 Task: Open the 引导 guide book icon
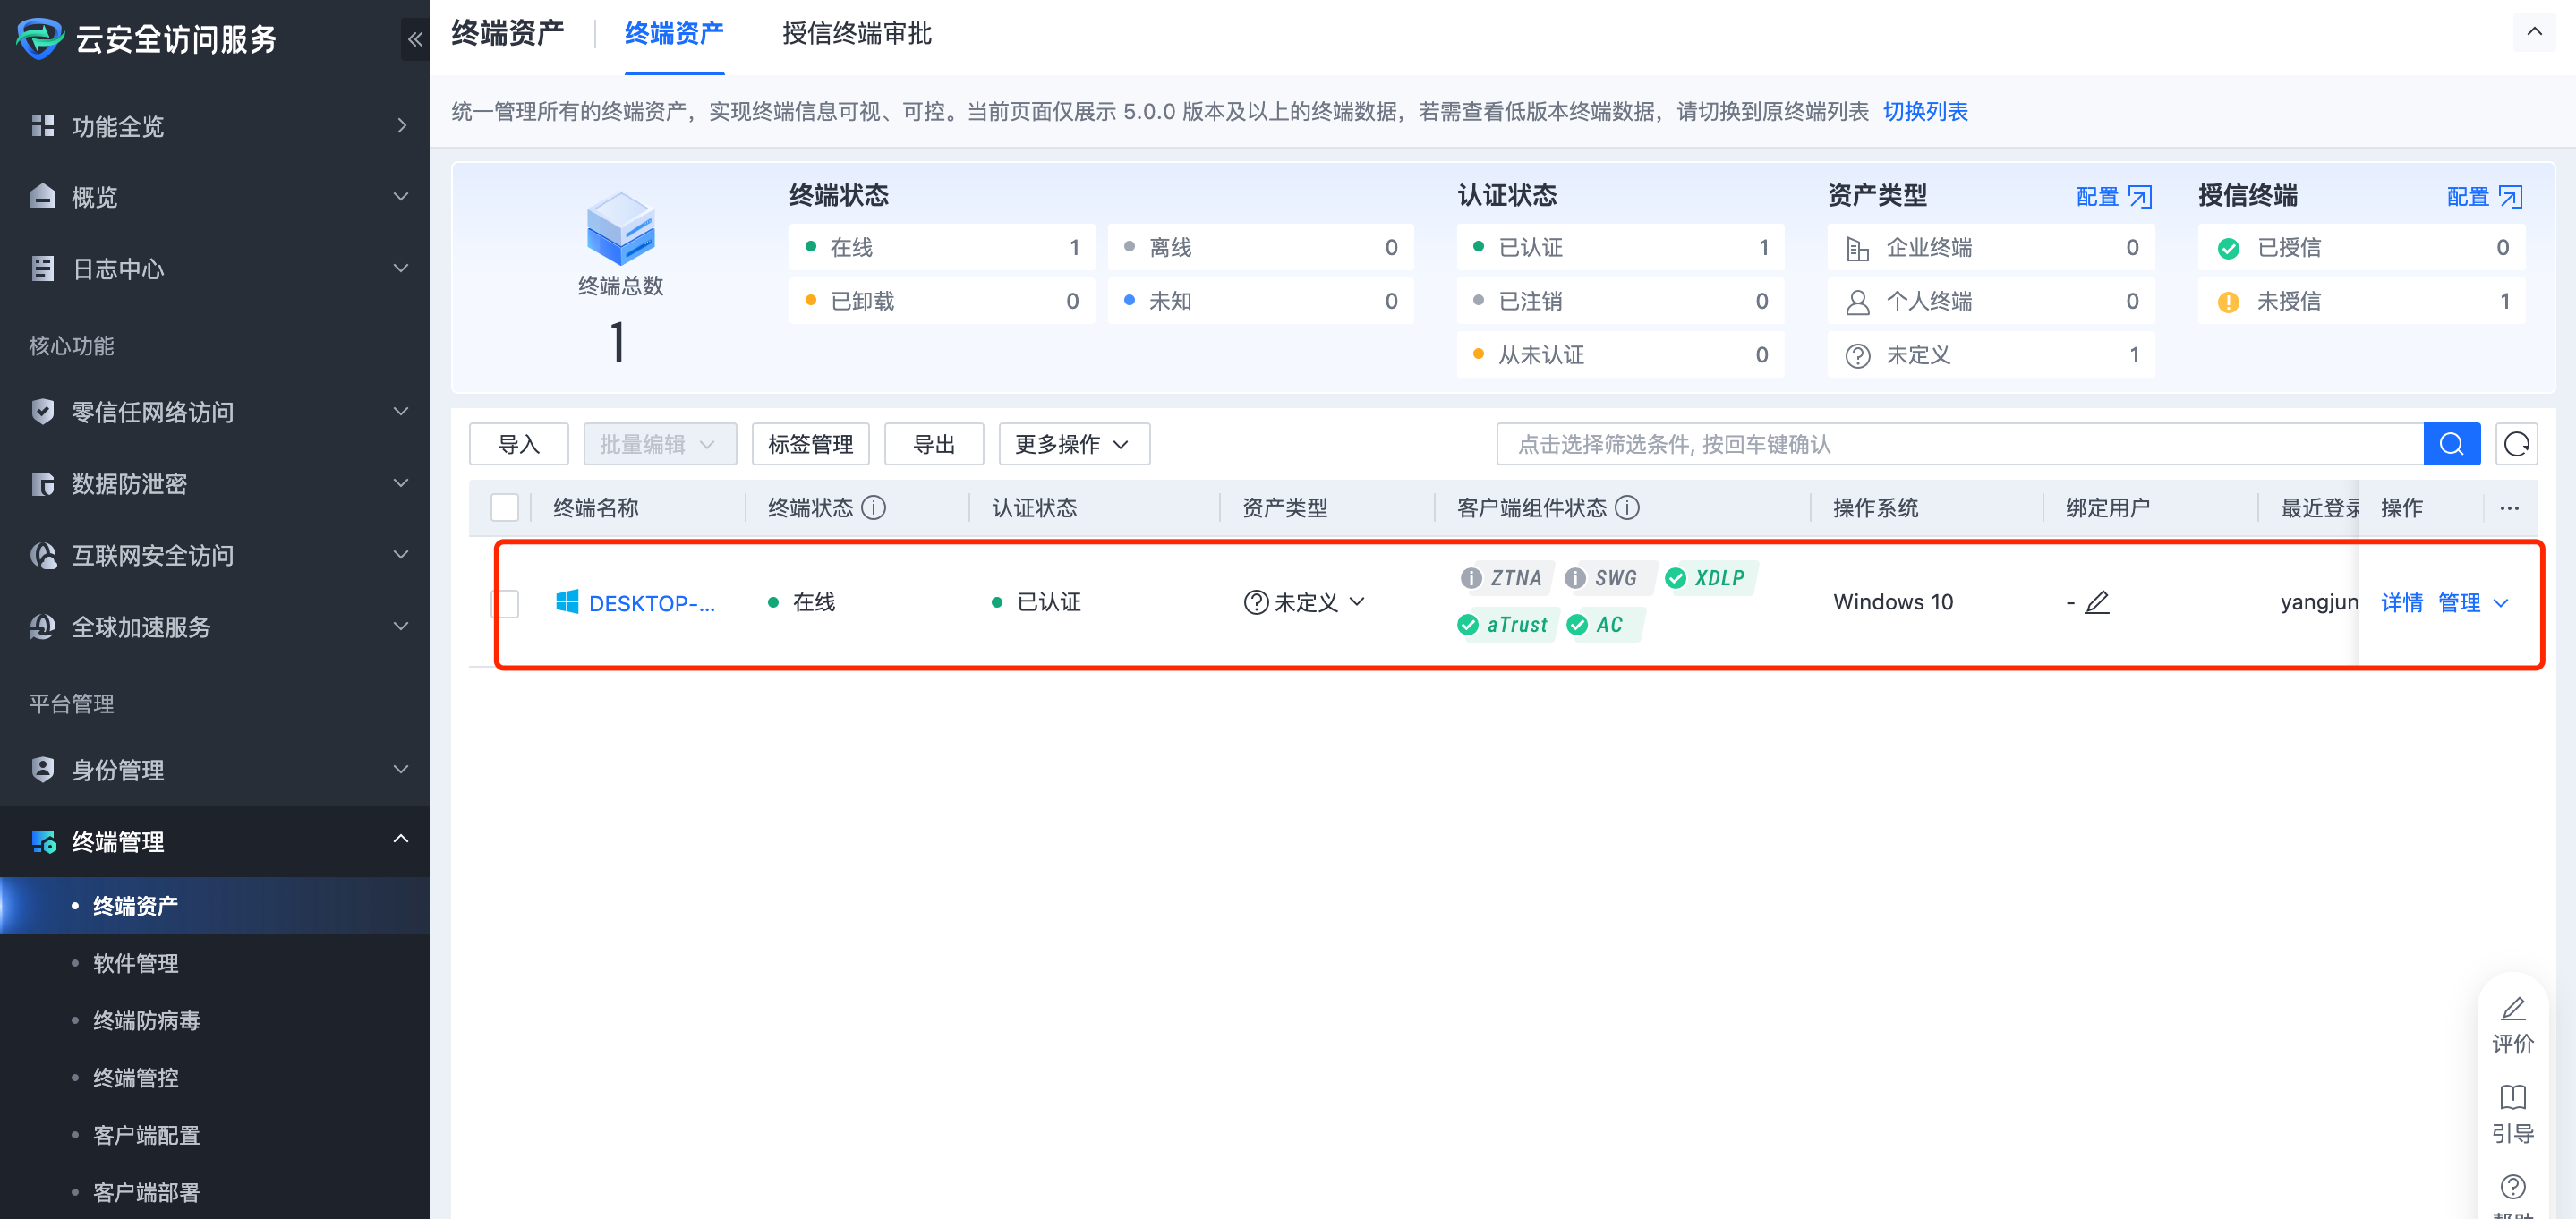[2512, 1098]
